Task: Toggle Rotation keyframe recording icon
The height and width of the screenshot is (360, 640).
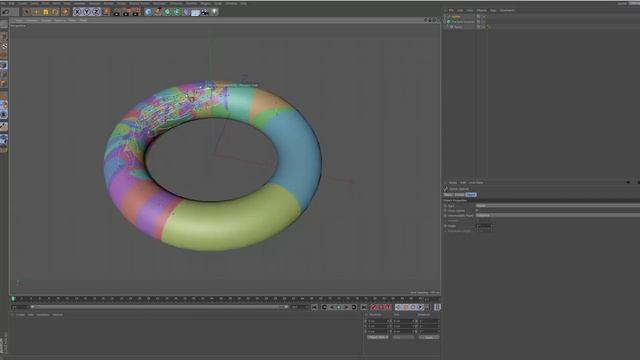Action: point(413,307)
